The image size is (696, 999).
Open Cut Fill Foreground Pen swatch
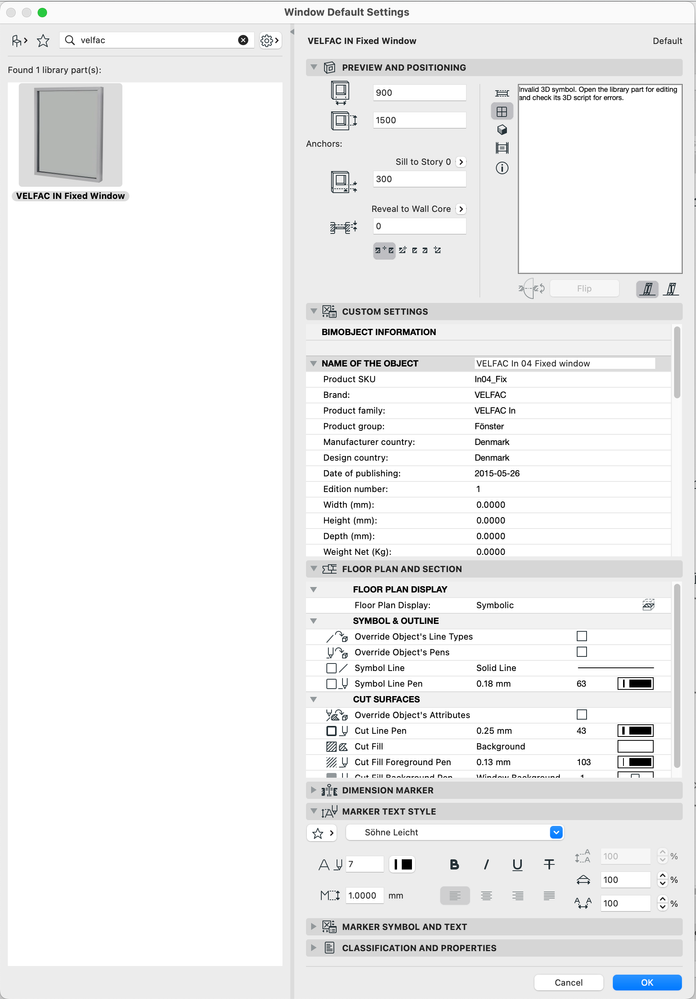635,762
